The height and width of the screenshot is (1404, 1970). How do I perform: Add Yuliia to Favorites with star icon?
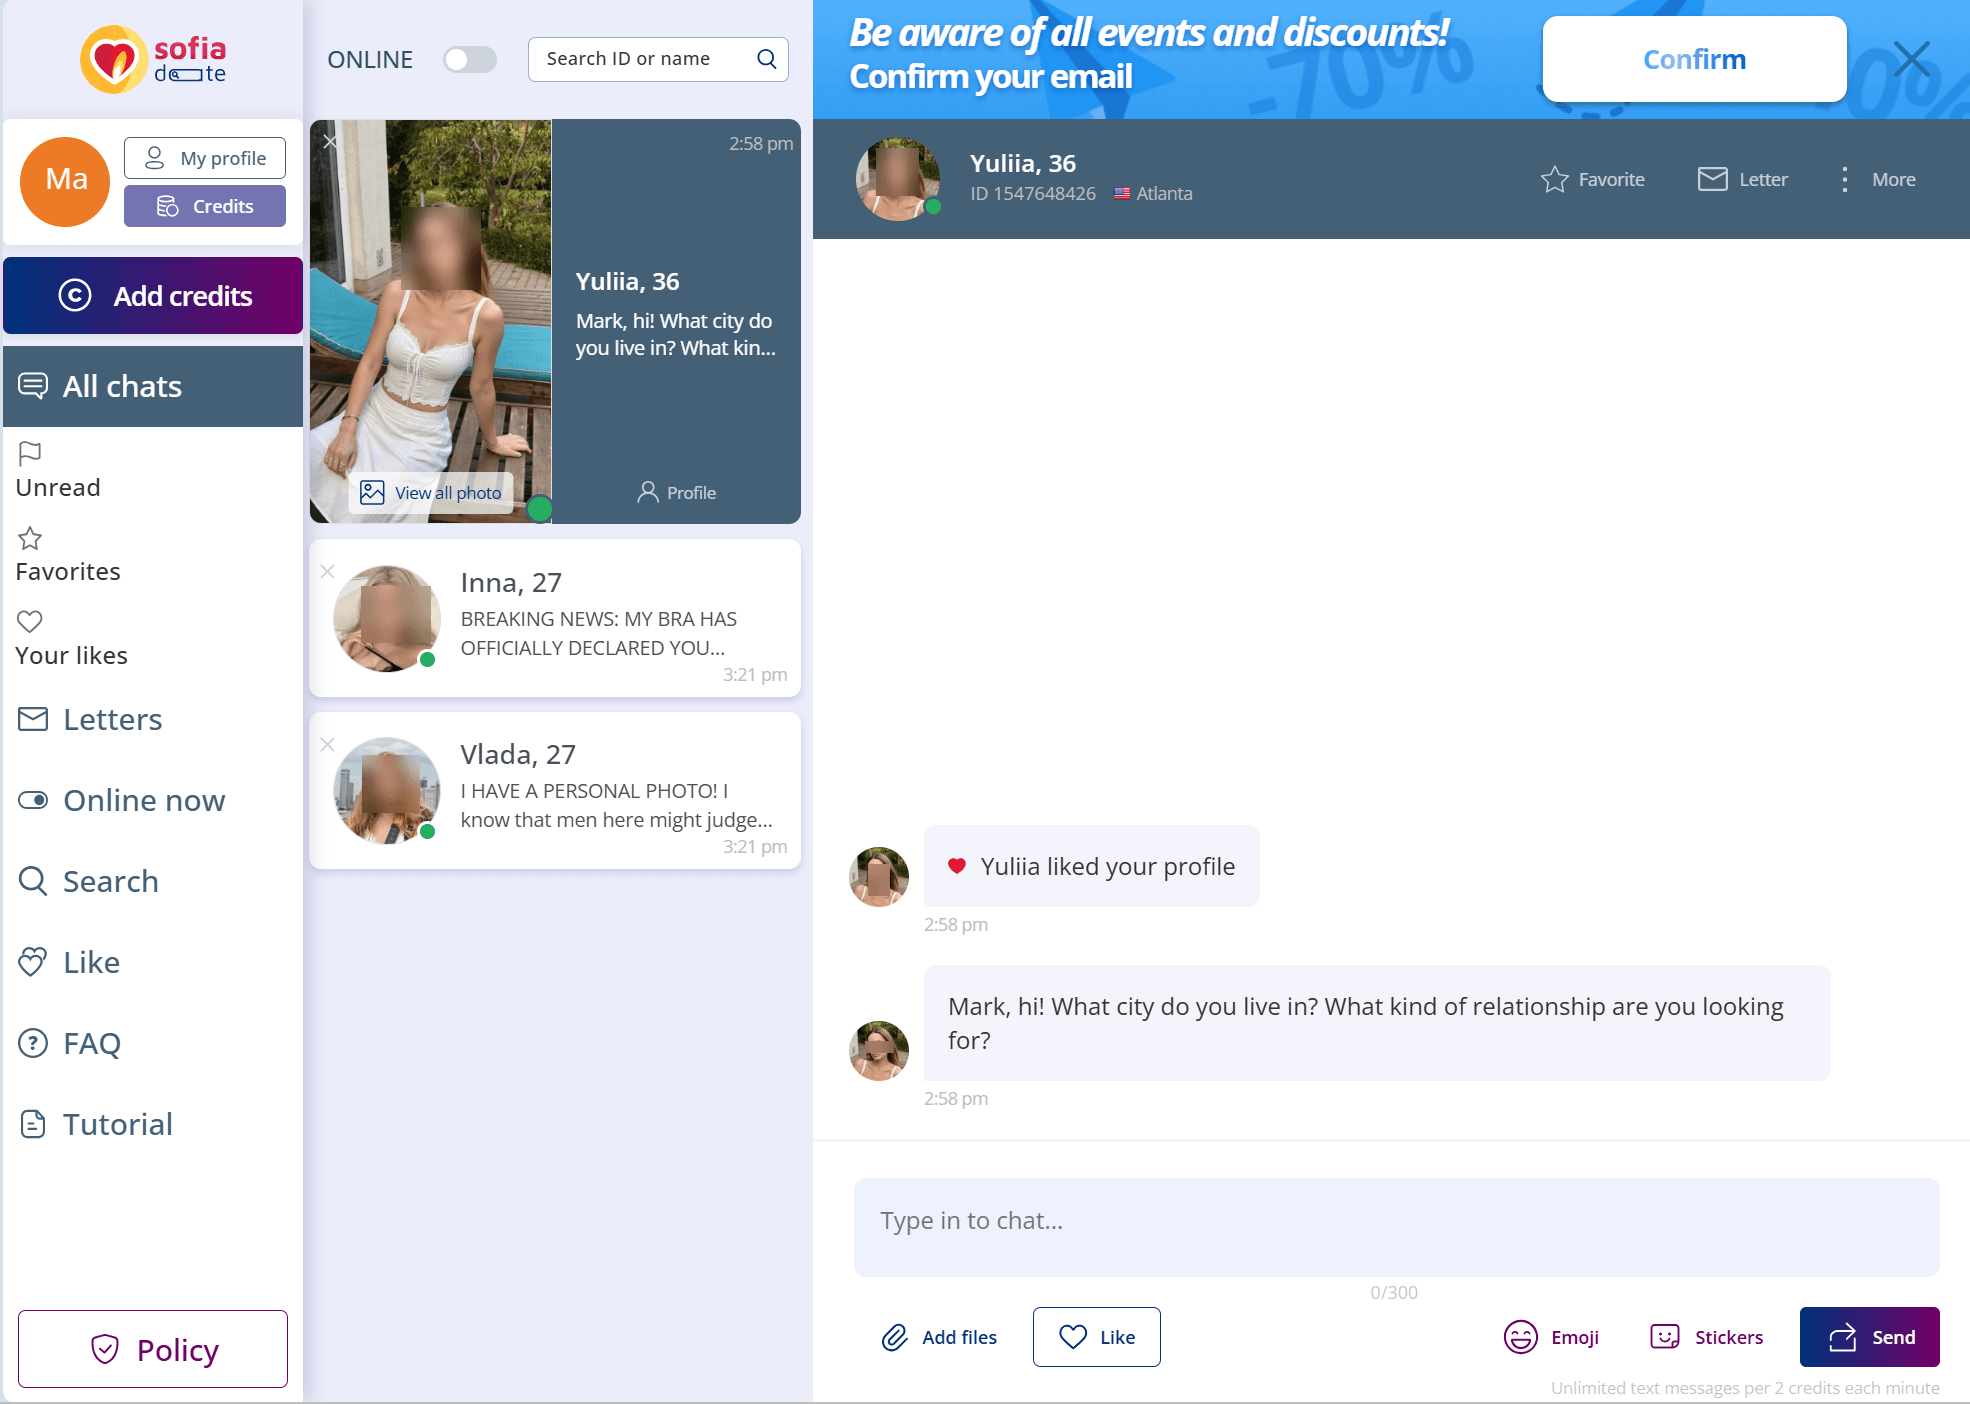[1593, 179]
